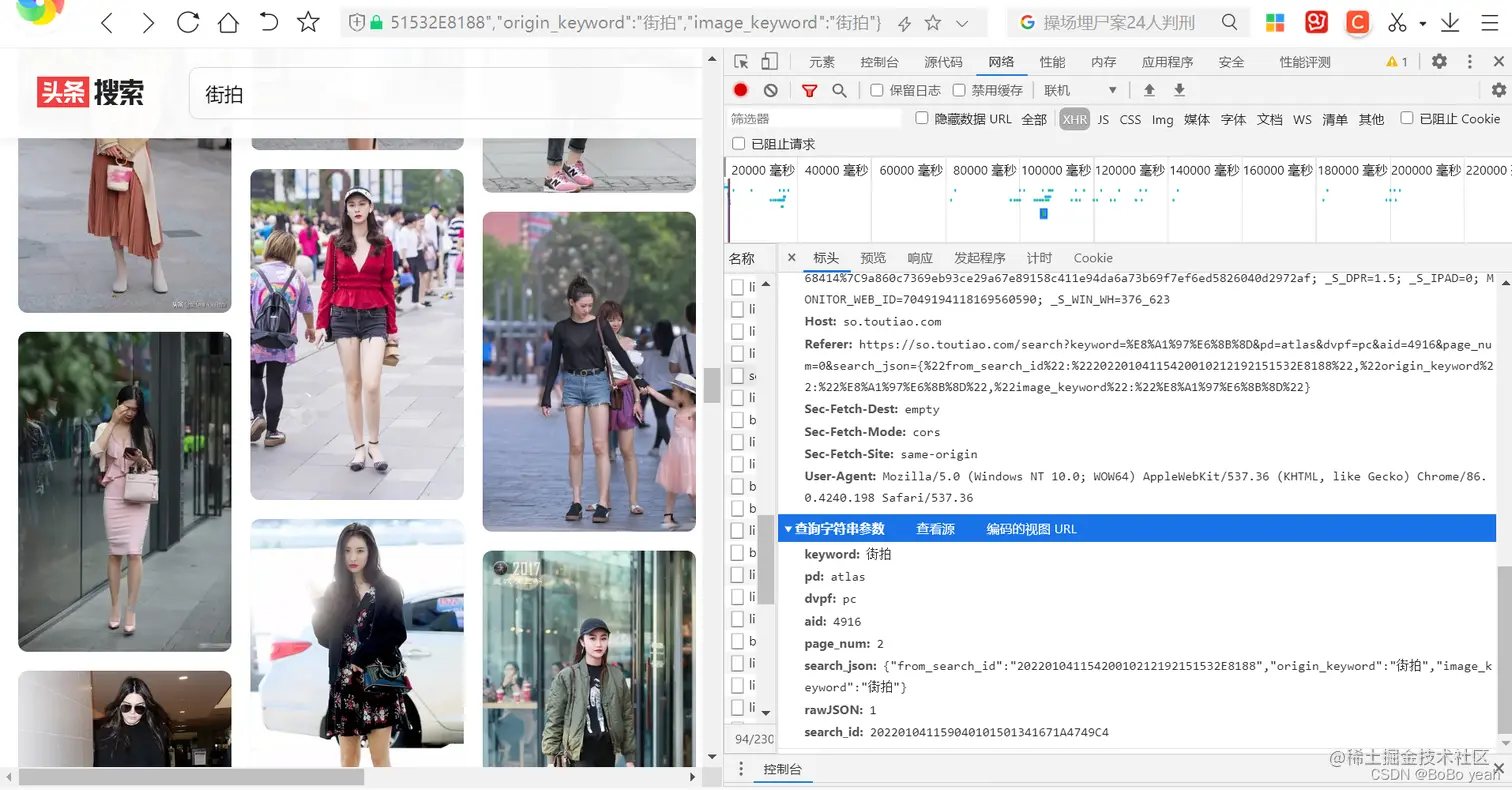The width and height of the screenshot is (1512, 790).
Task: Go to browser home page
Action: tap(228, 22)
